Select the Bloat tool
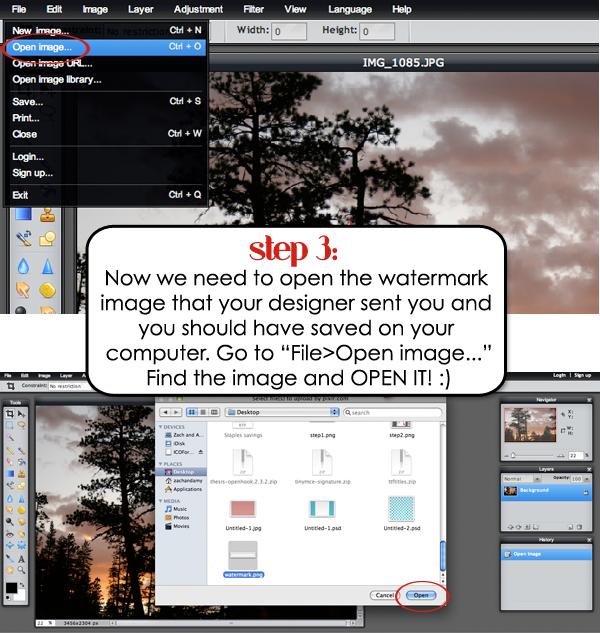Screen dimensions: 600x633 pyautogui.click(x=10, y=545)
